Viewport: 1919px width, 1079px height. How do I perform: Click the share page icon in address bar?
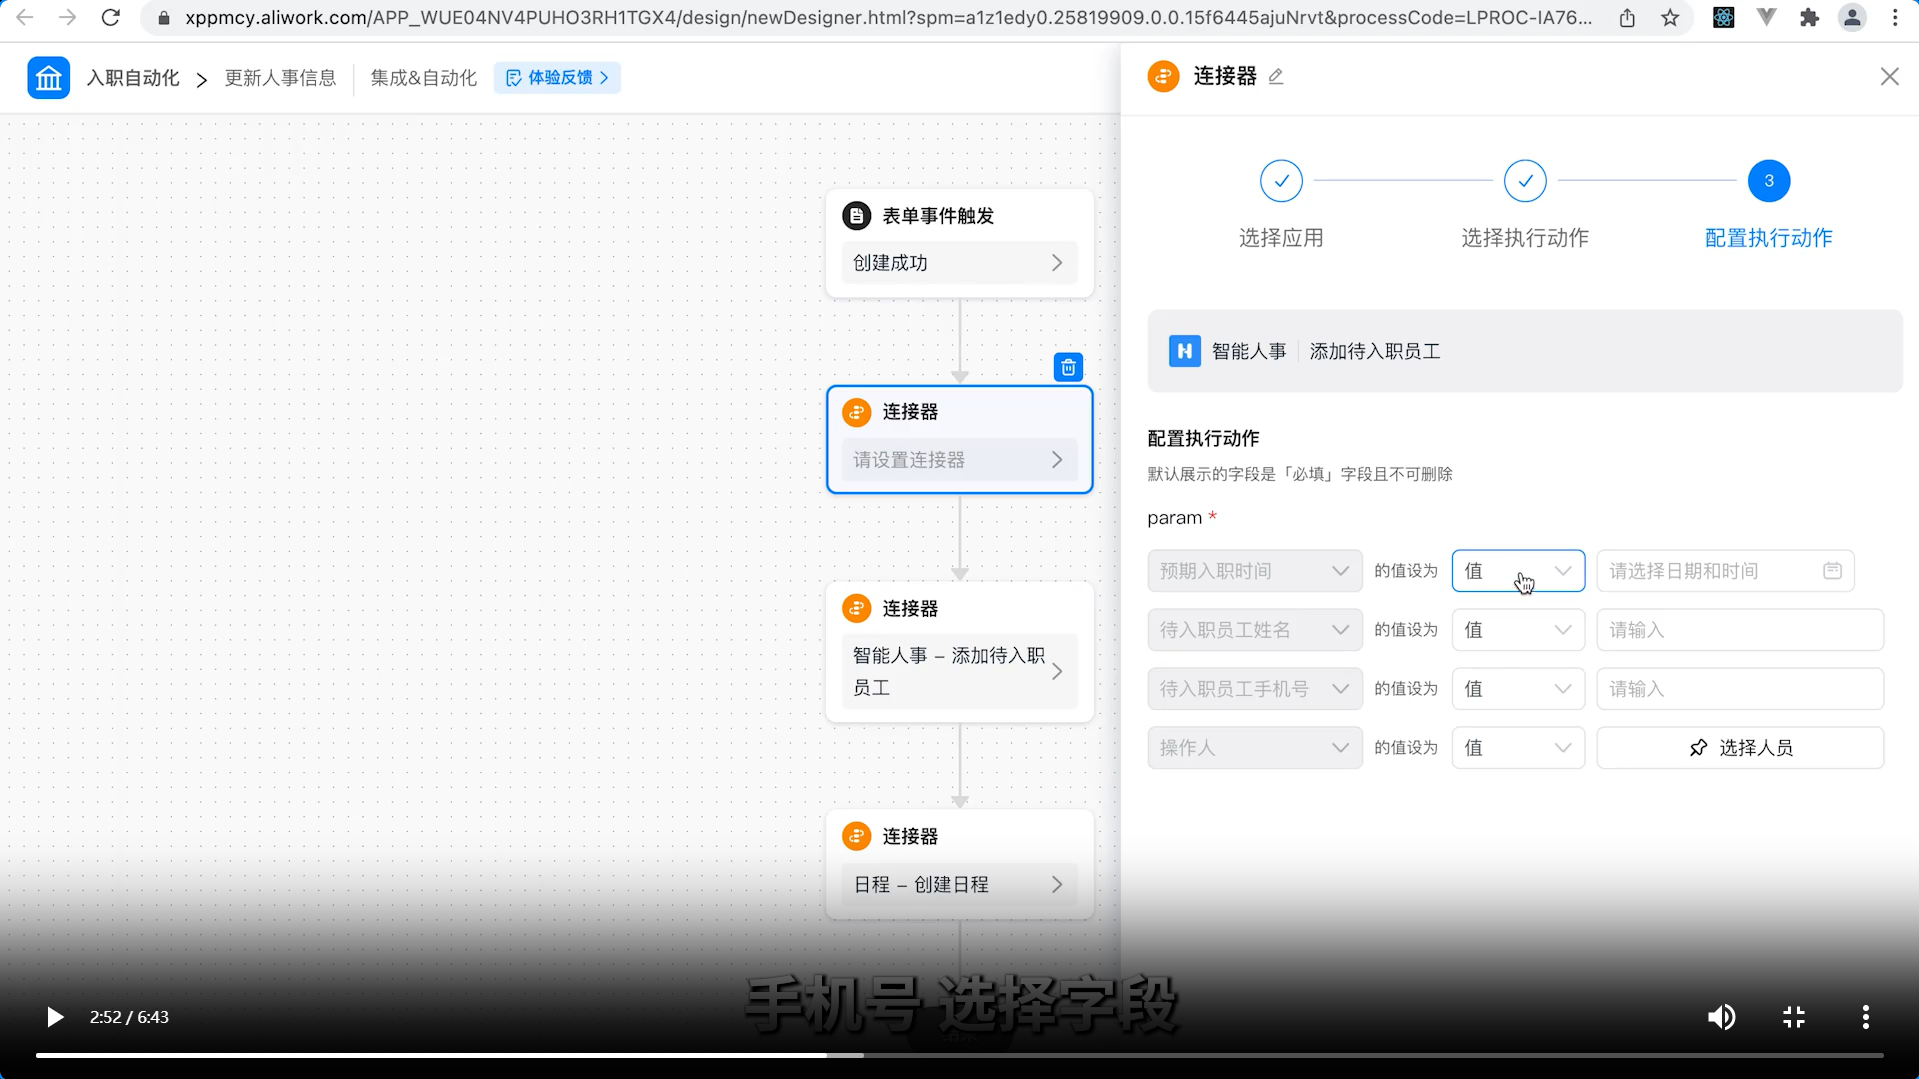pos(1627,17)
